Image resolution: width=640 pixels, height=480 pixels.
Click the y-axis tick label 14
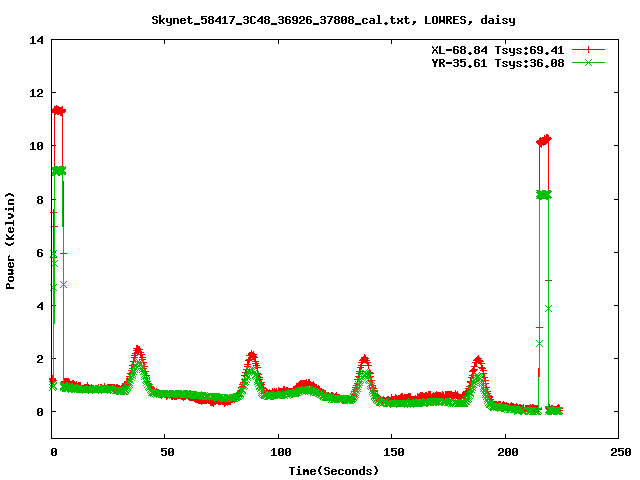pyautogui.click(x=37, y=40)
